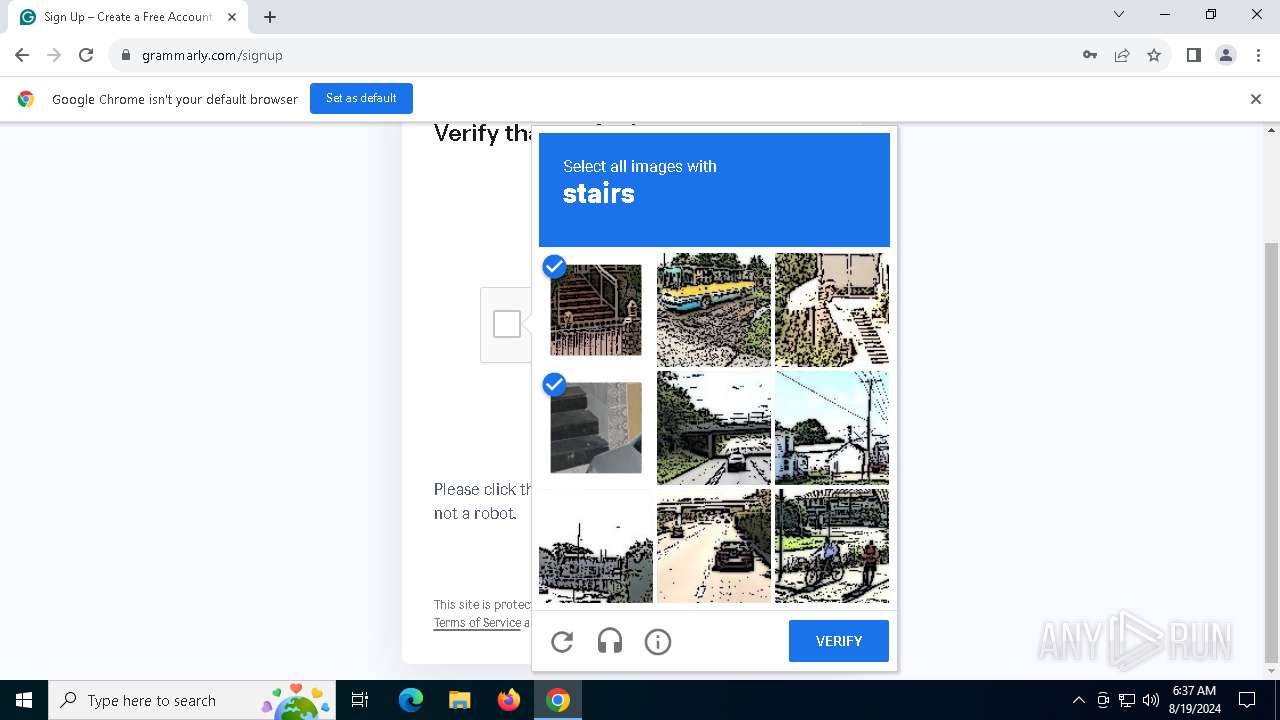This screenshot has width=1280, height=720.
Task: Open the clock showing 6:37 AM
Action: tap(1194, 700)
